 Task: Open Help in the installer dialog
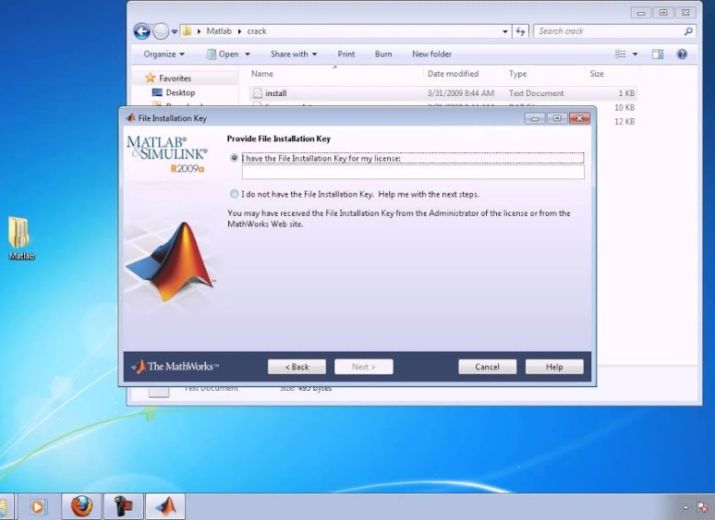tap(554, 367)
